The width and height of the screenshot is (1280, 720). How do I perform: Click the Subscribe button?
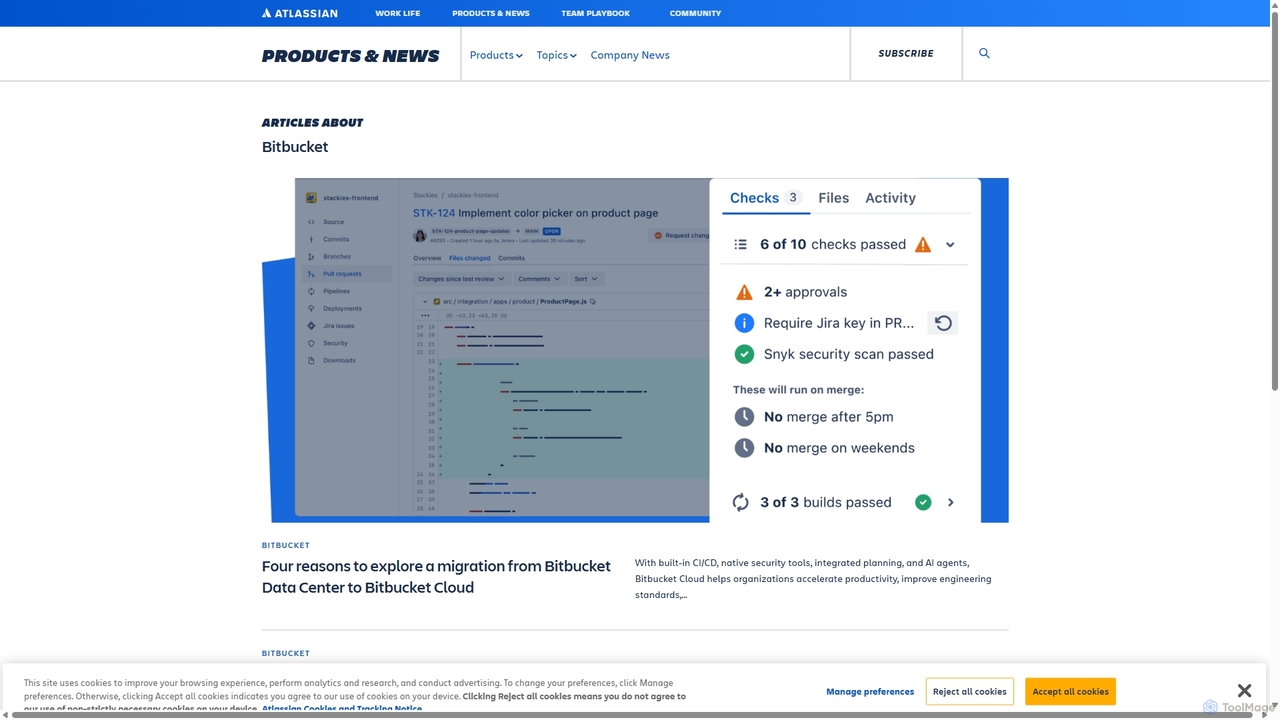pyautogui.click(x=906, y=53)
